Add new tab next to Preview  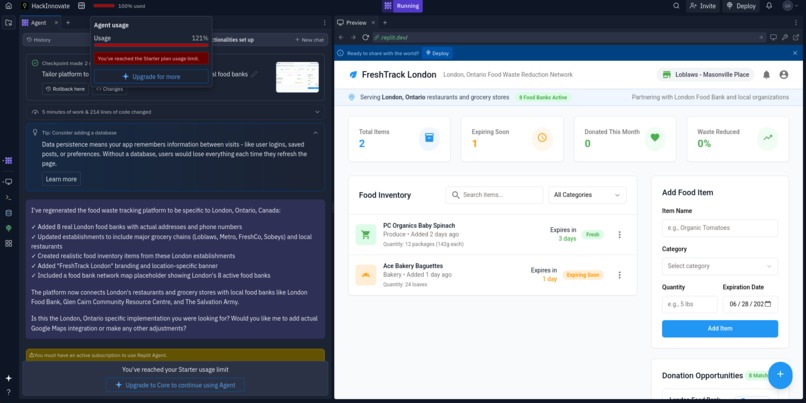pos(385,23)
